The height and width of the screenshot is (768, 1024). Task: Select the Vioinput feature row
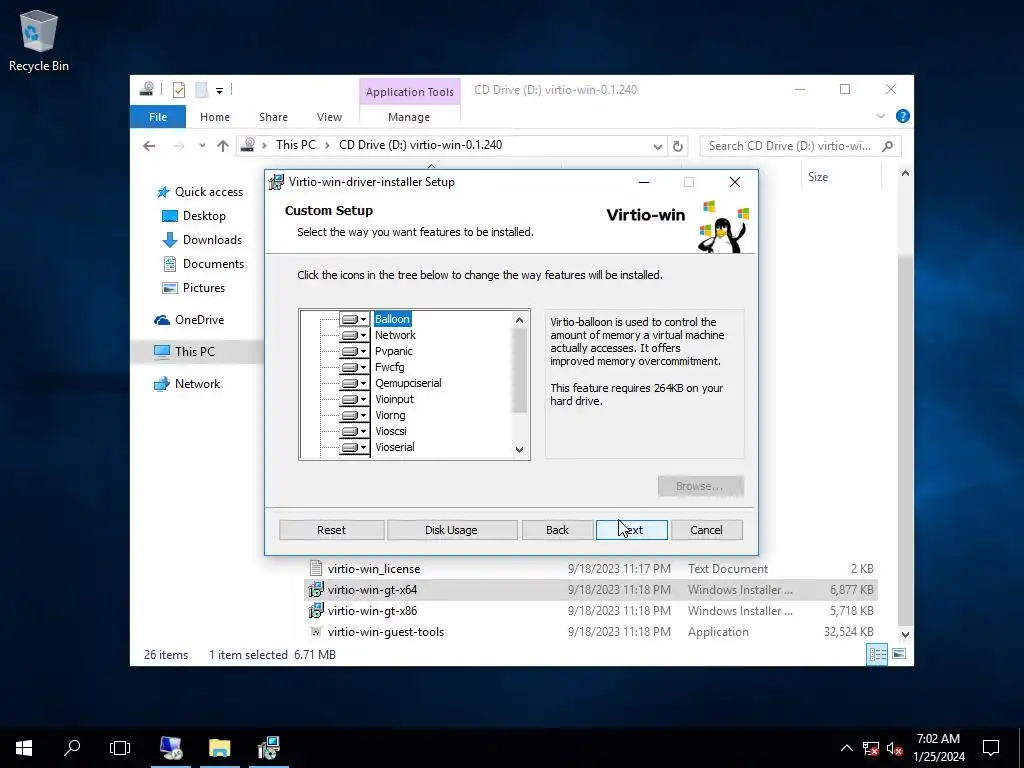pyautogui.click(x=394, y=399)
